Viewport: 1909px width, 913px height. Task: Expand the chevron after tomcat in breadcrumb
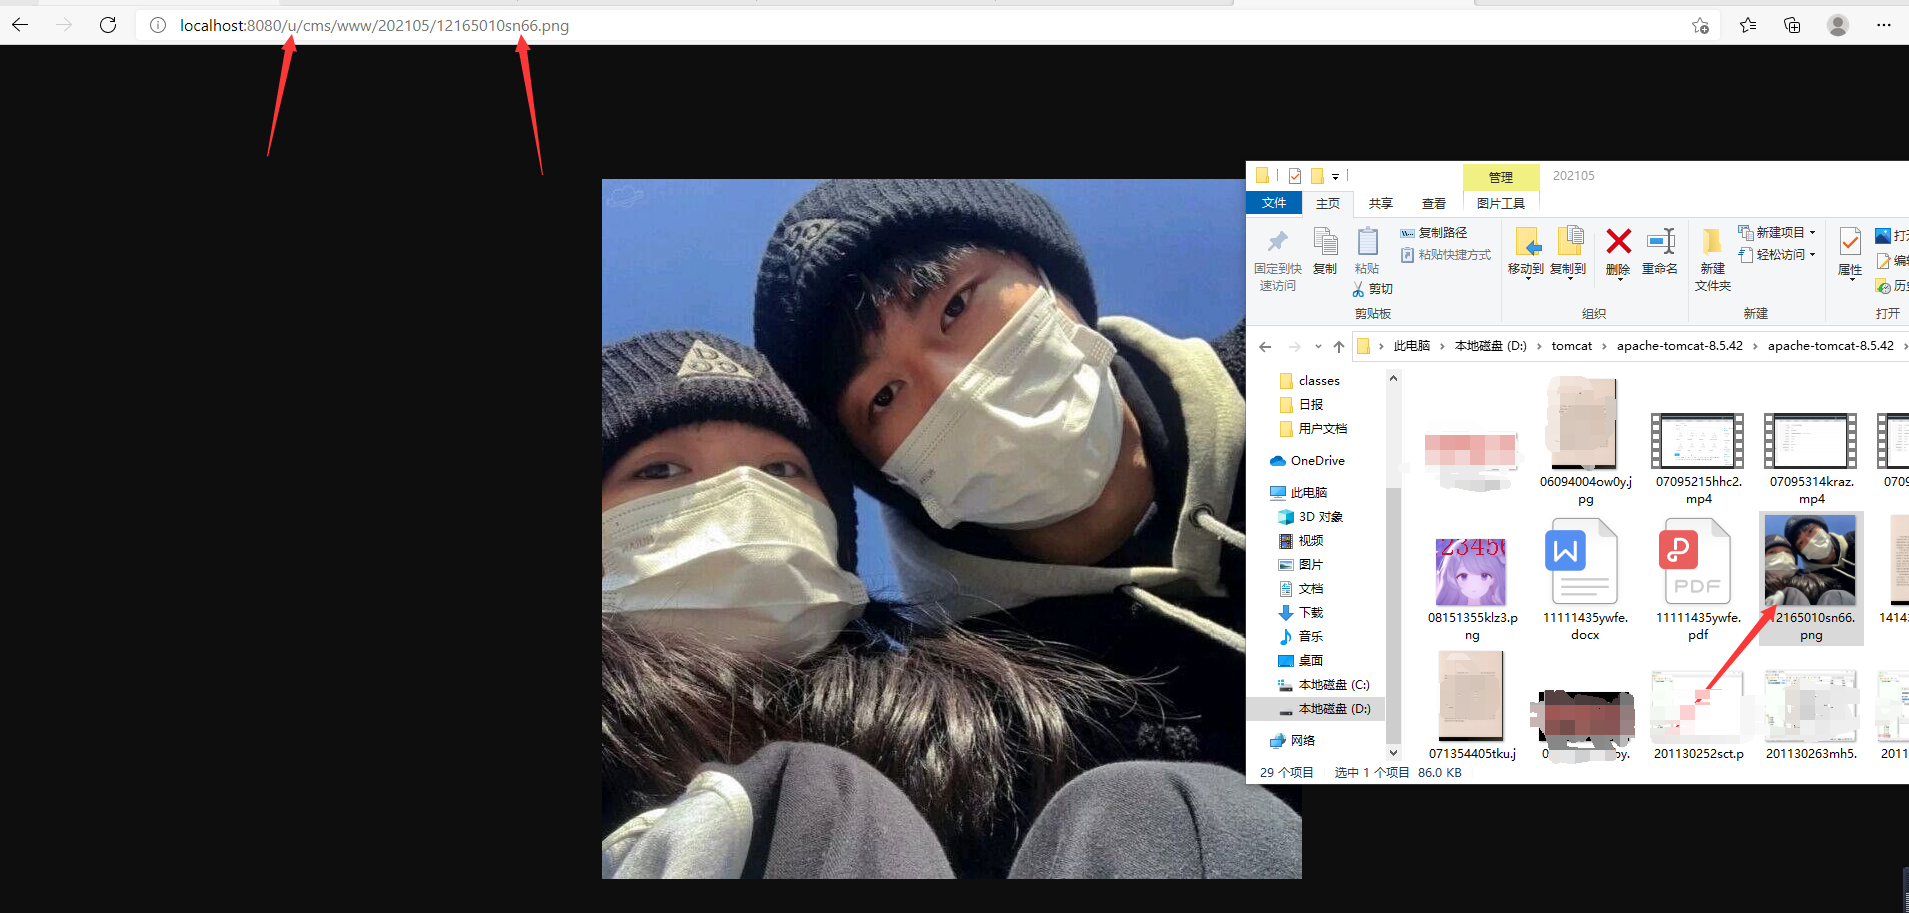tap(1604, 346)
